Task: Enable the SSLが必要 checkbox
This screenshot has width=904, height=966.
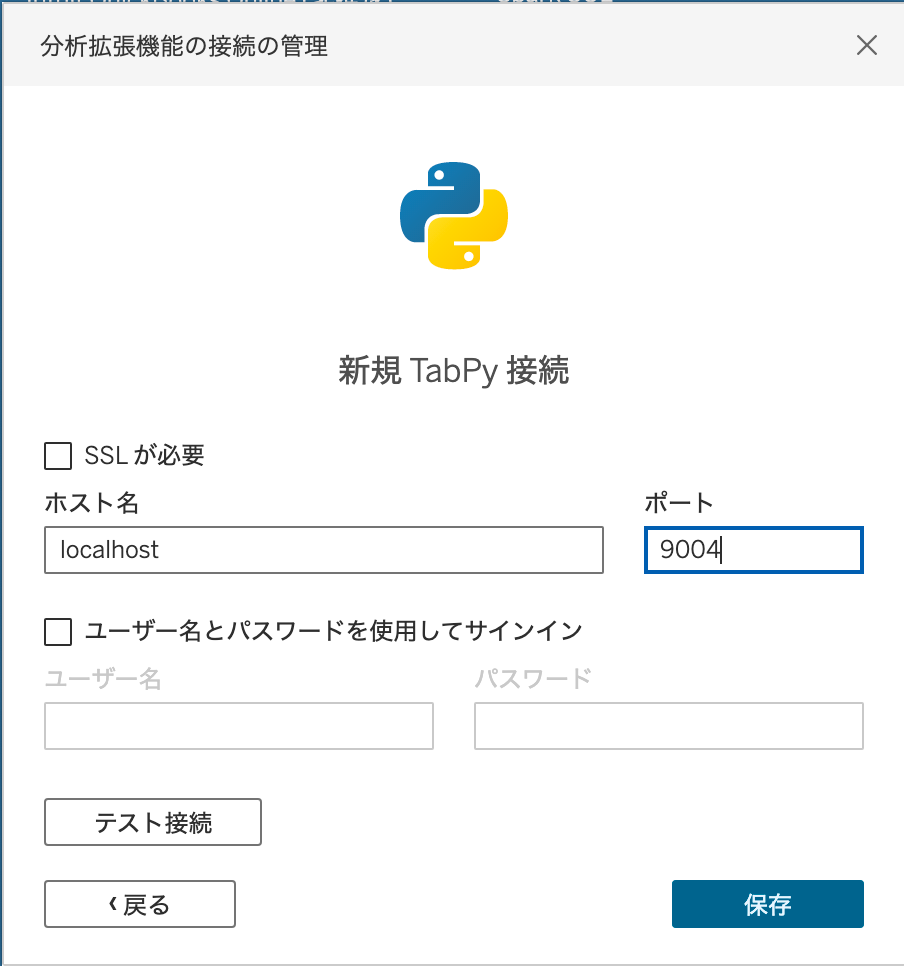Action: pyautogui.click(x=58, y=456)
